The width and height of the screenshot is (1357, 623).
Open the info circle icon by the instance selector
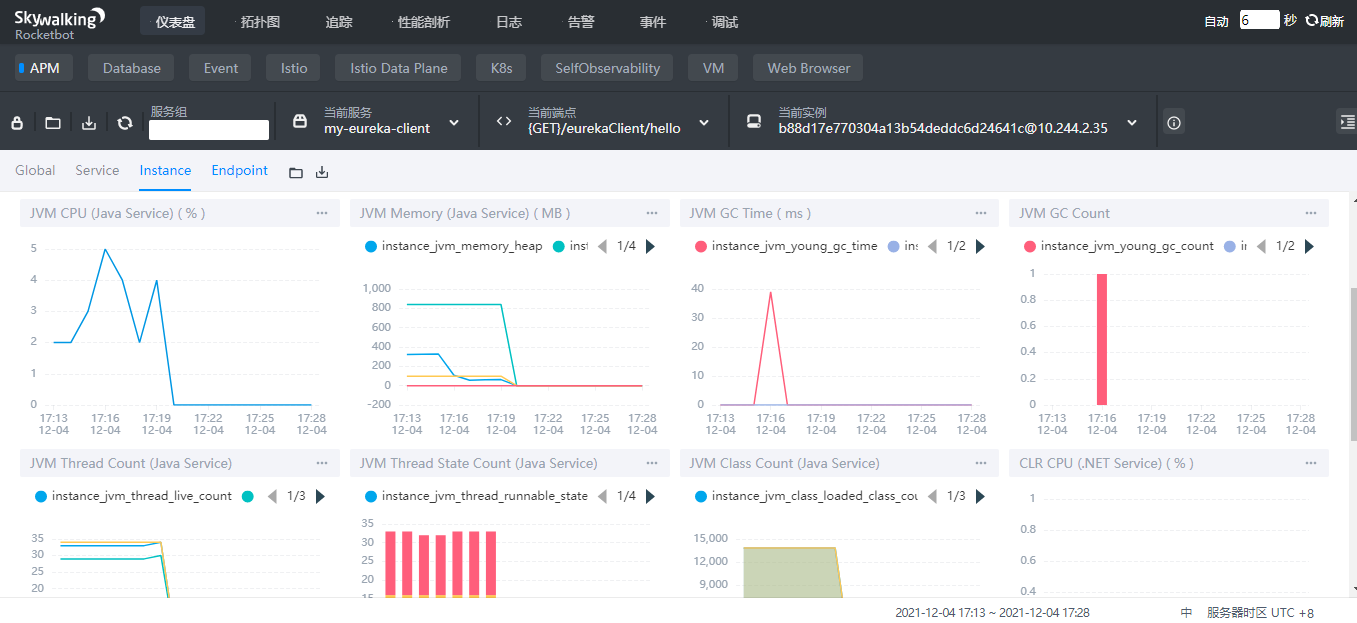(x=1174, y=123)
